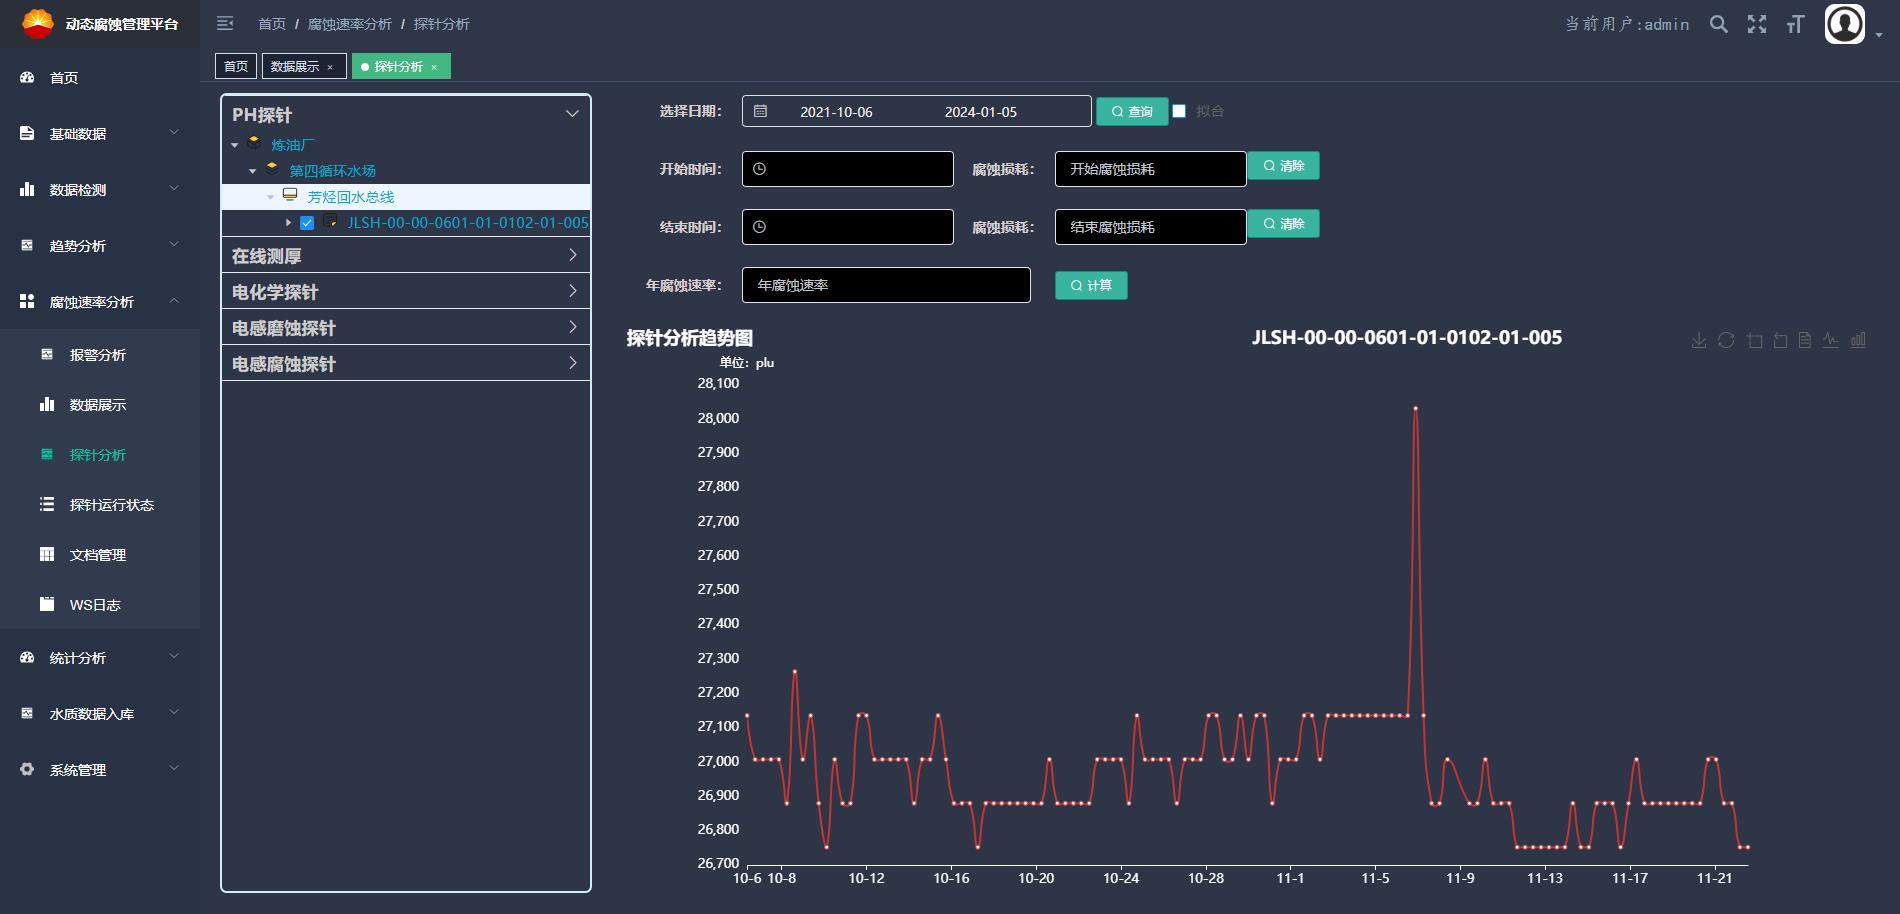The height and width of the screenshot is (914, 1900).
Task: Click the 结束时间 input field
Action: (x=848, y=227)
